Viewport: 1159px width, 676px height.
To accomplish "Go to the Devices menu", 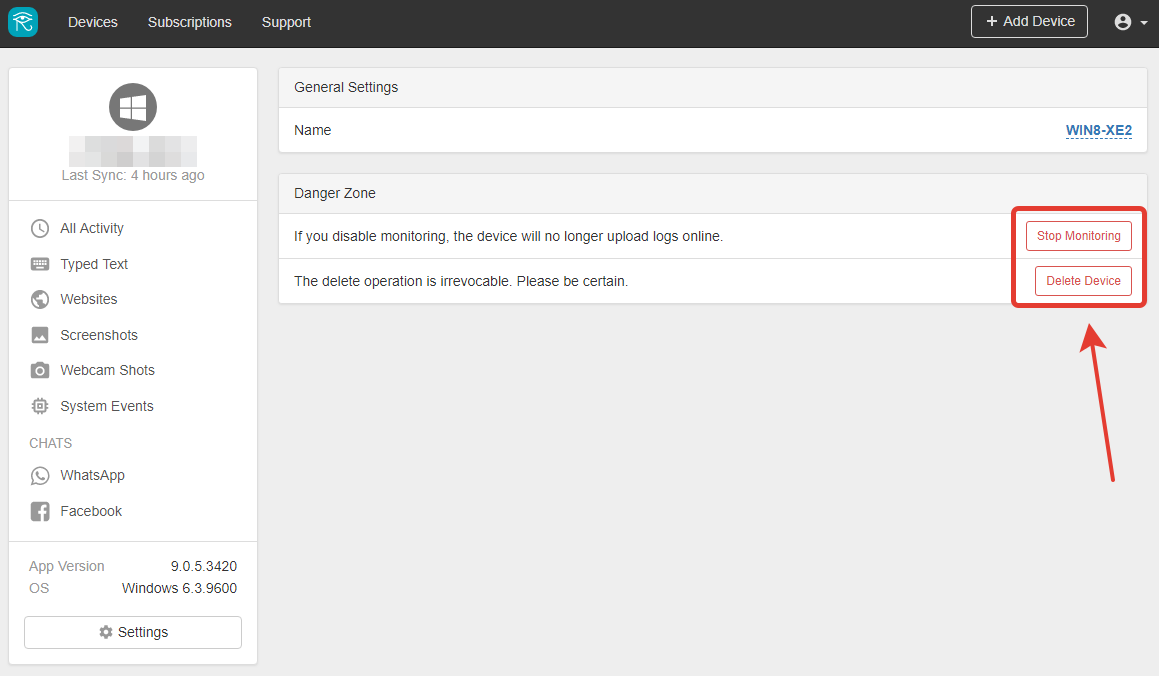I will pos(92,22).
